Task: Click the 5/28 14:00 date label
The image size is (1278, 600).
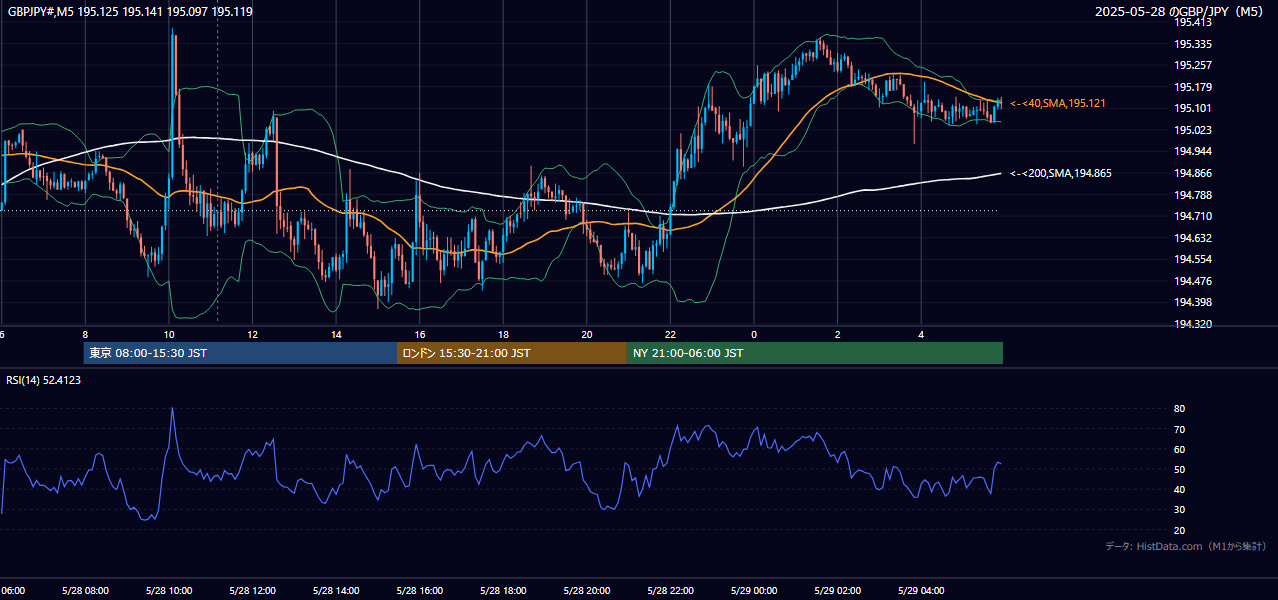Action: coord(336,591)
